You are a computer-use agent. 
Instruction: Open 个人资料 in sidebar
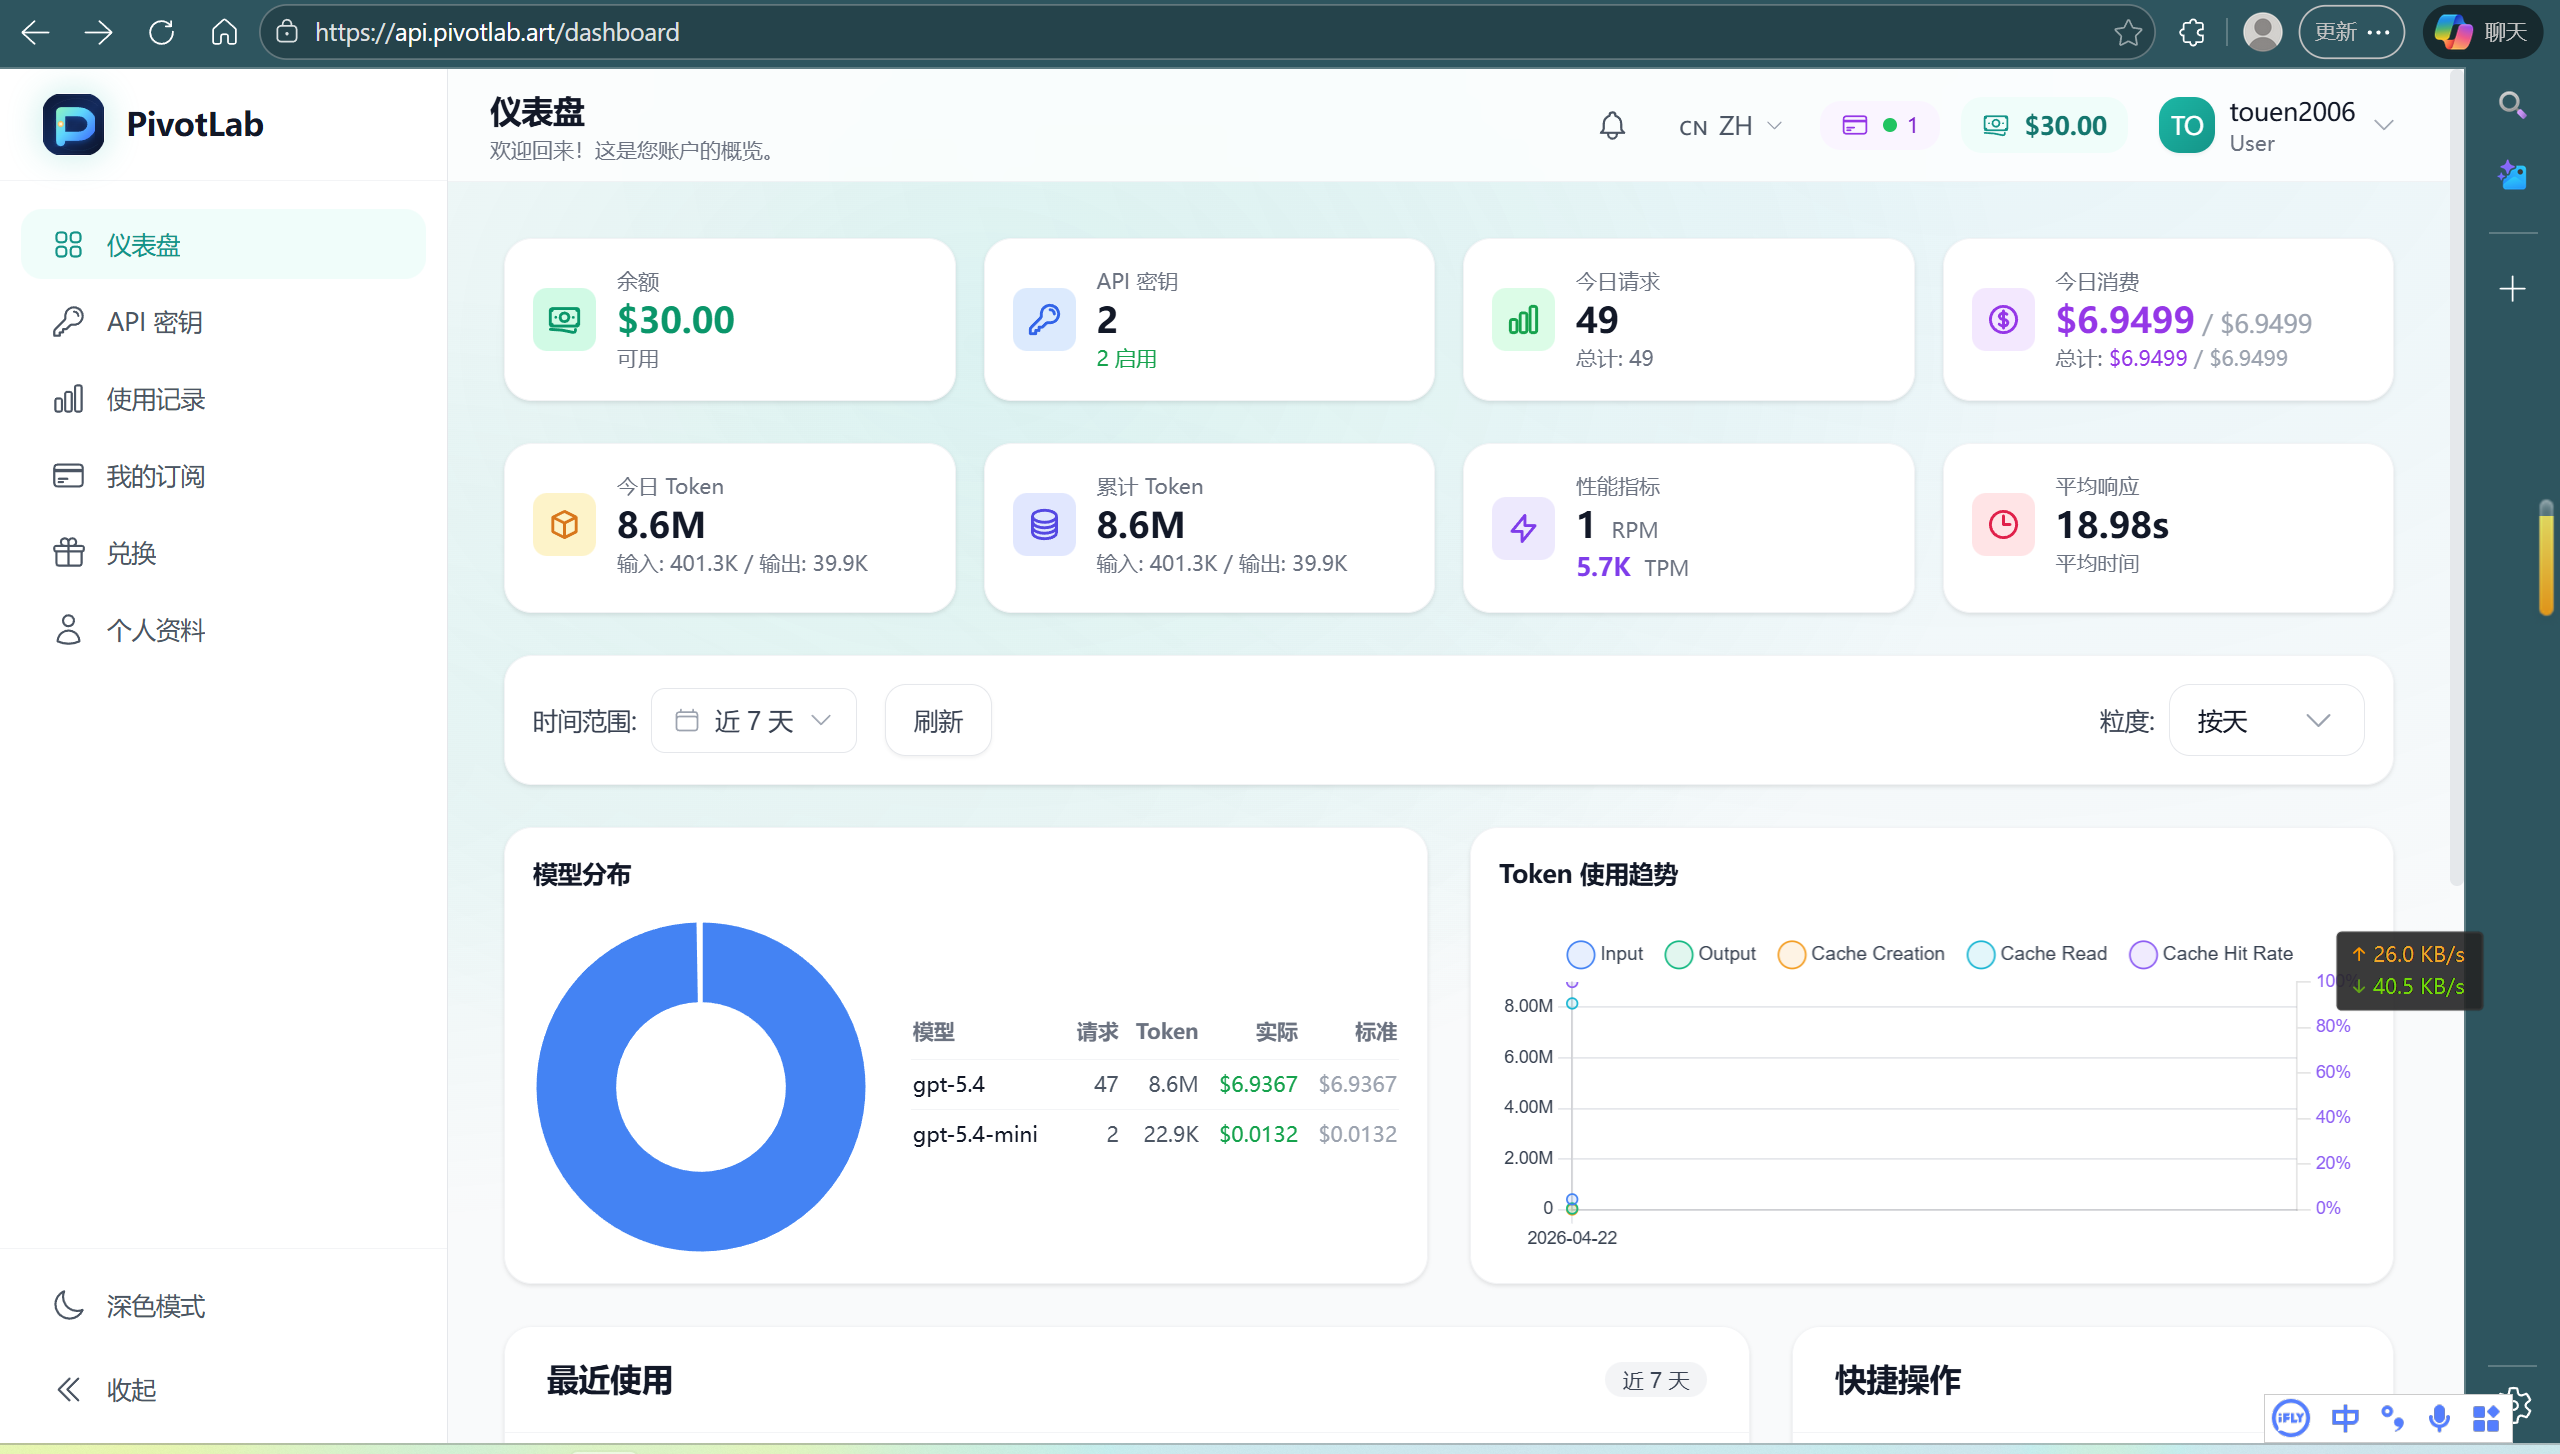(224, 630)
